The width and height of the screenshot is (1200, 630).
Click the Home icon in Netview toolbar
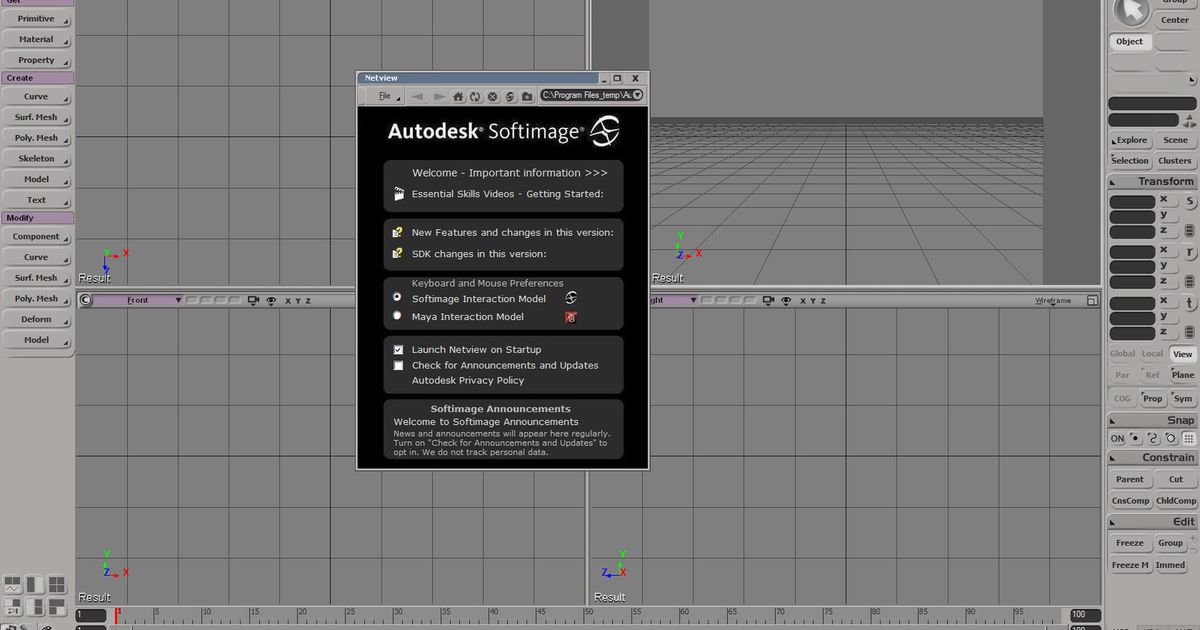[x=458, y=95]
